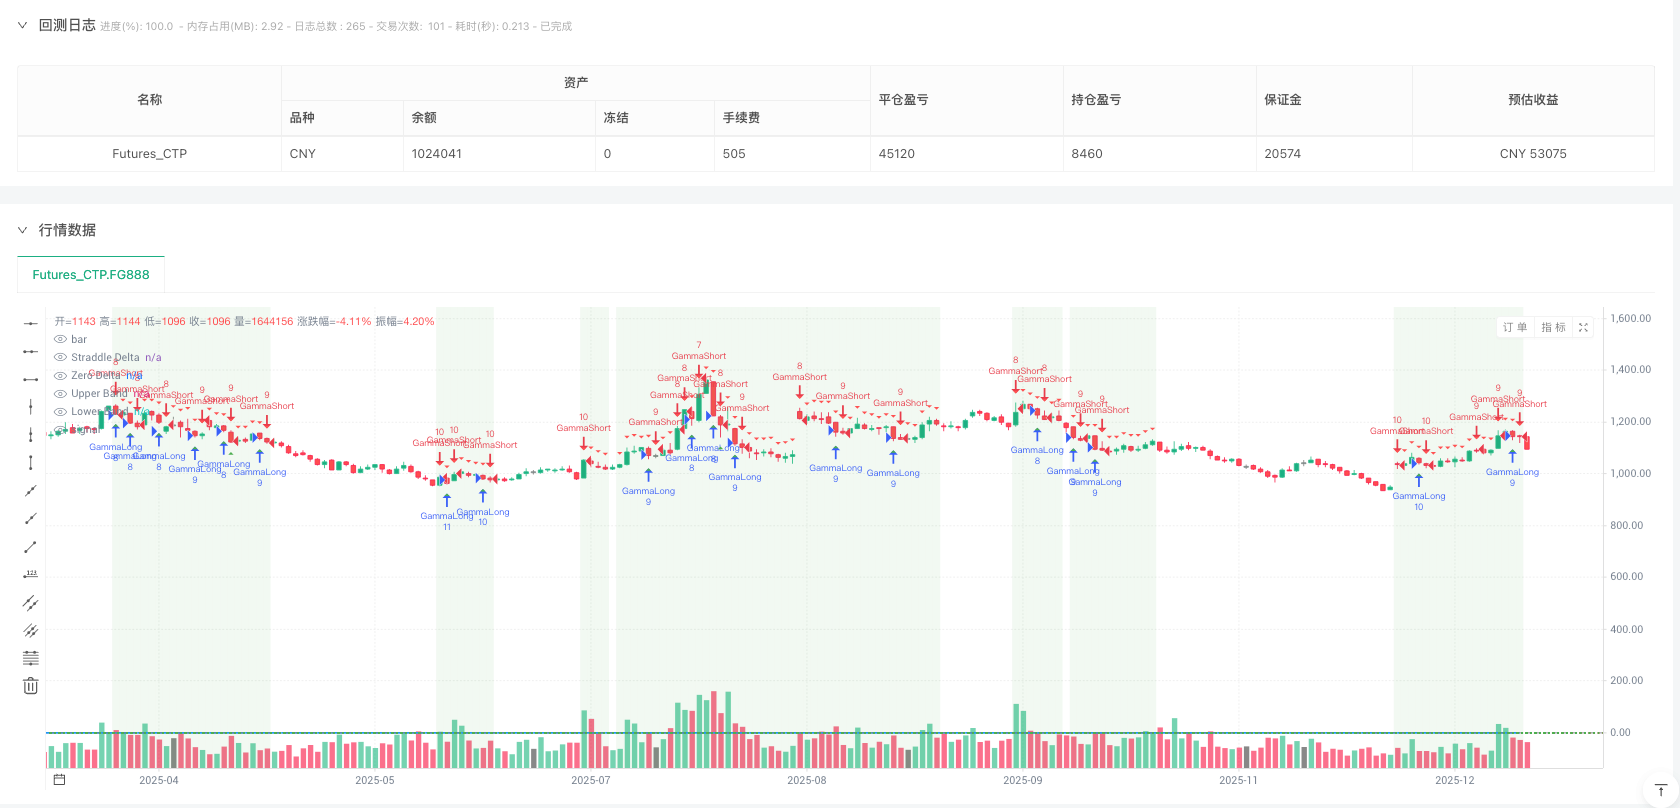The image size is (1680, 808).
Task: Collapse the 回测日志 section
Action: 22,25
